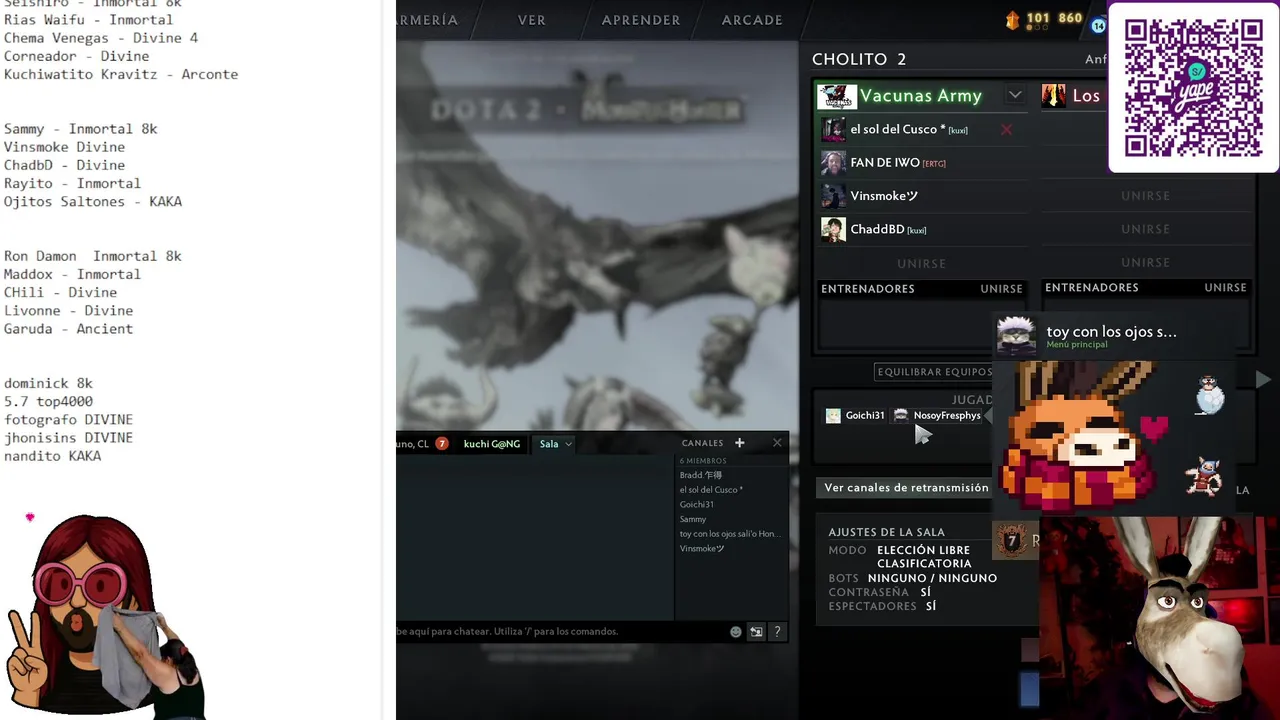
Task: Open the emoticon picker in chat
Action: [736, 631]
